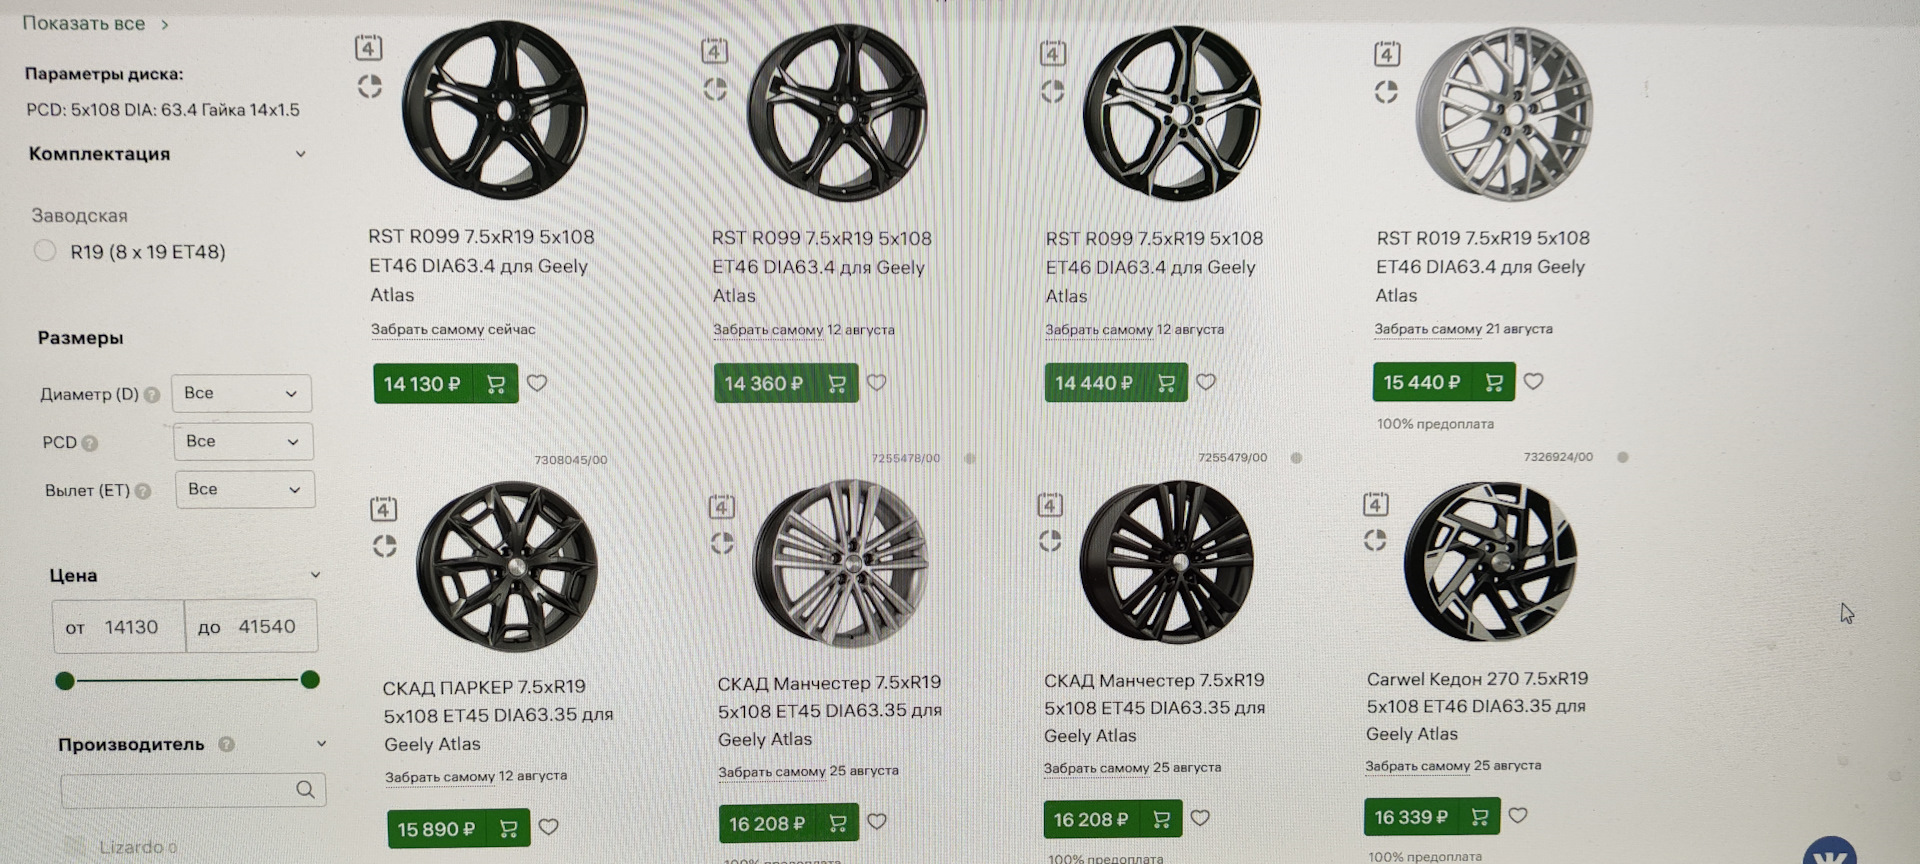Viewport: 1920px width, 864px height.
Task: Open the Вылет (ET) dropdown
Action: point(244,489)
